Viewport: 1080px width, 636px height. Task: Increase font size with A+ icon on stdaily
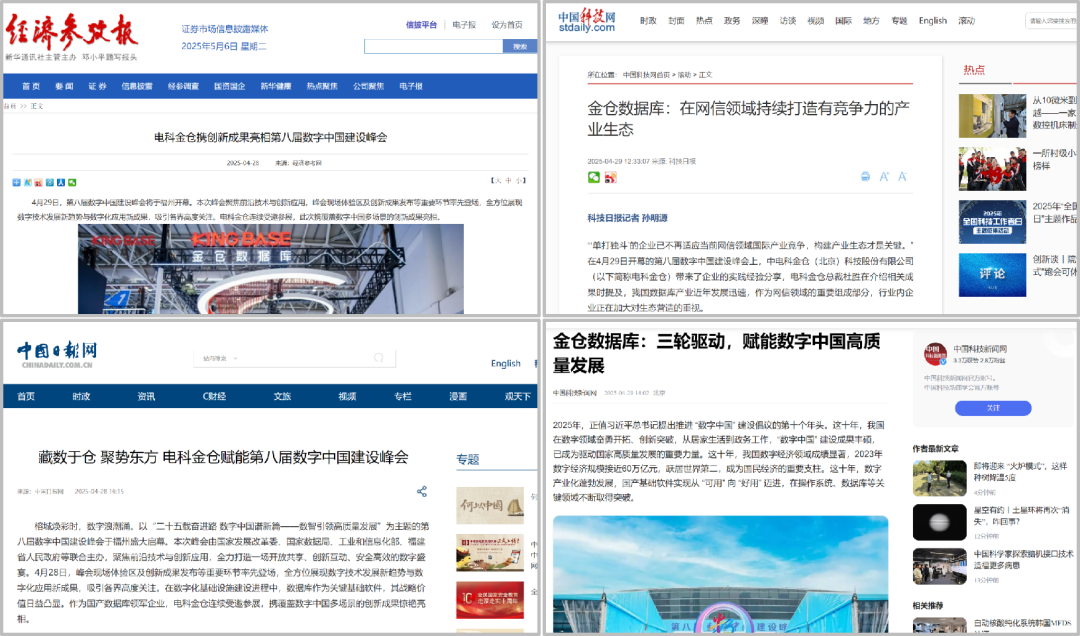click(x=884, y=177)
